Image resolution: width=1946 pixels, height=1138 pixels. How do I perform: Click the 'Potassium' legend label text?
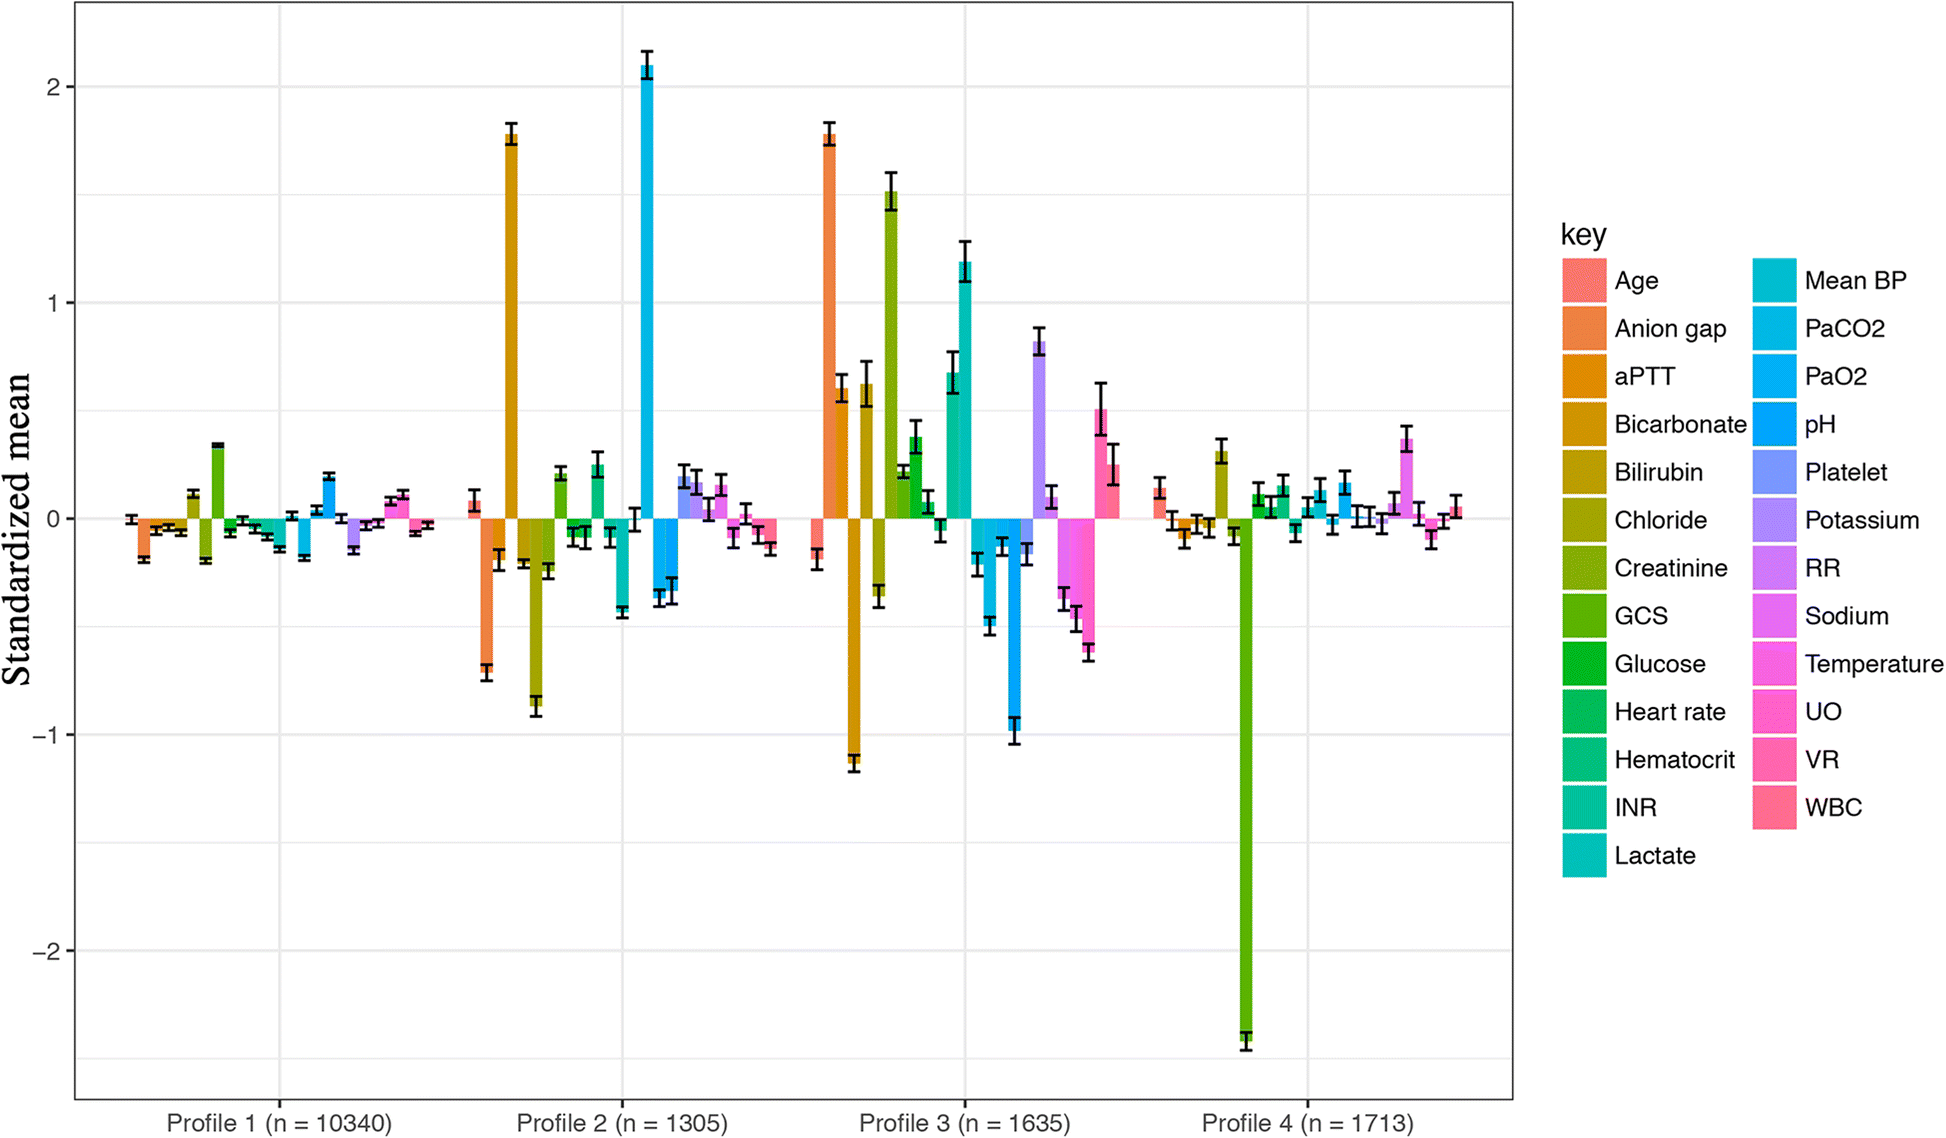(x=1862, y=520)
